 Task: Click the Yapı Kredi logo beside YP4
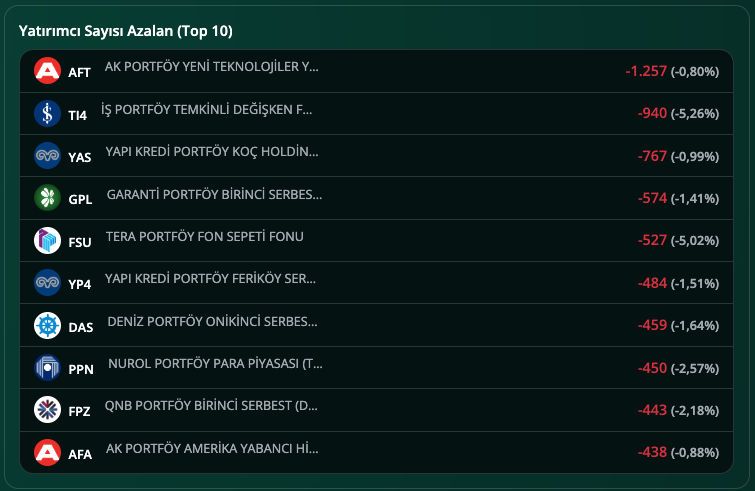[x=47, y=283]
